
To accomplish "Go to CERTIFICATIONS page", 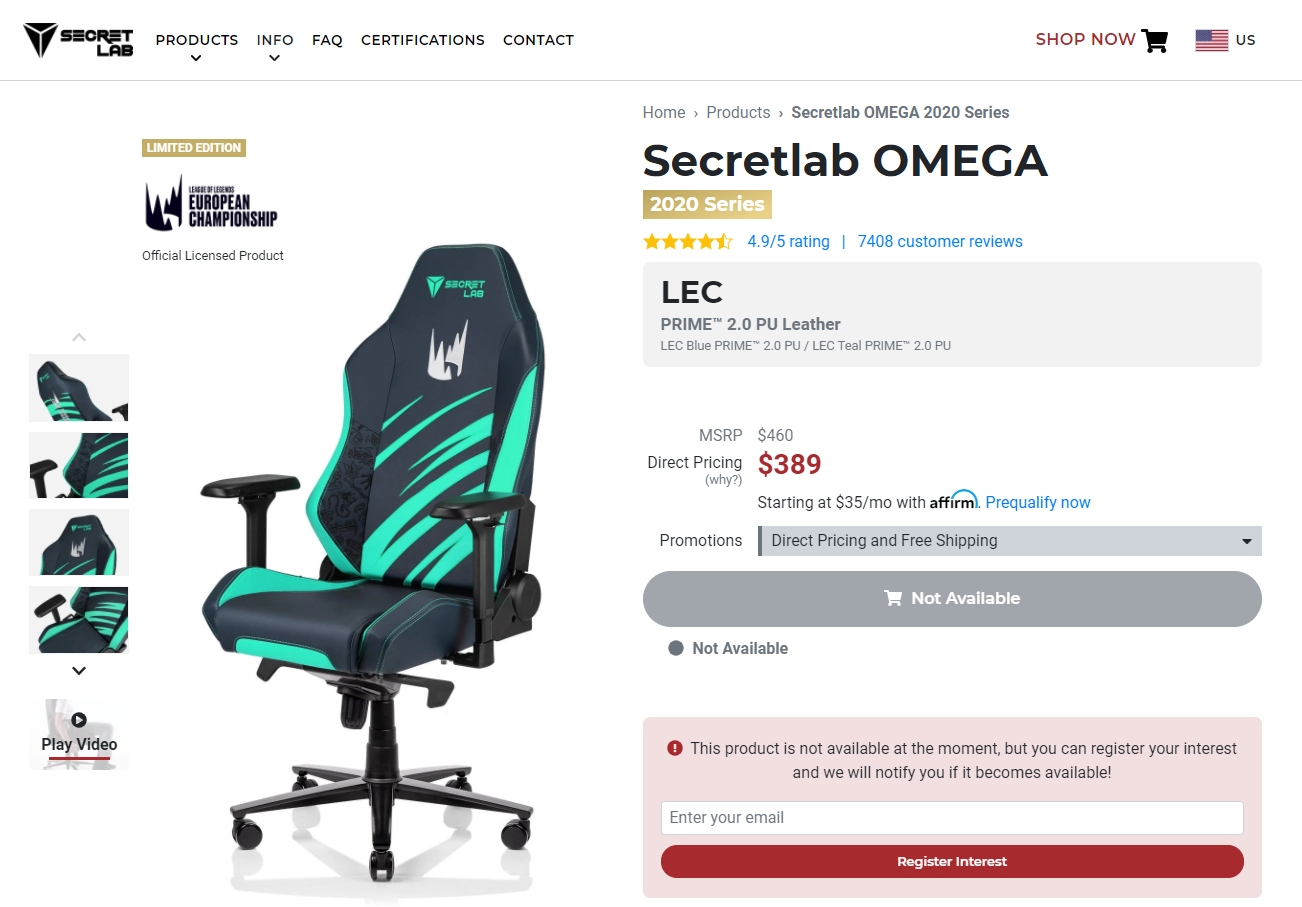I will 423,40.
